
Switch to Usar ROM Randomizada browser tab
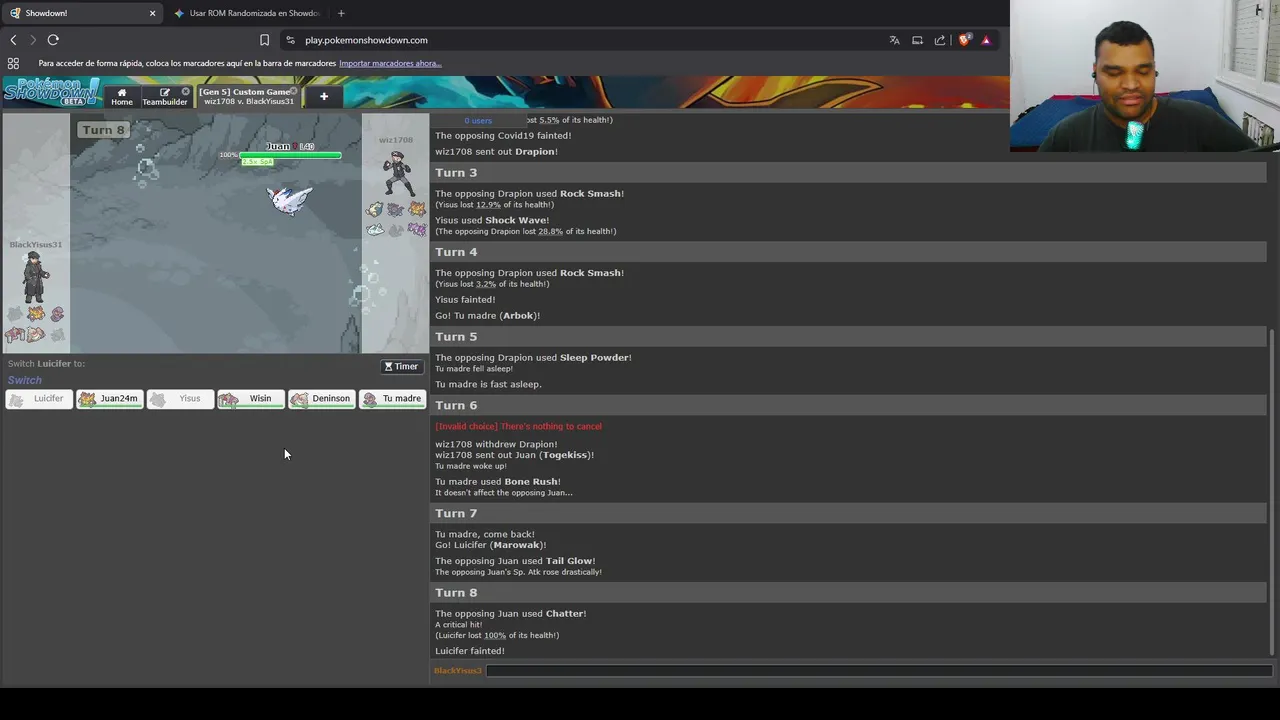tap(247, 13)
